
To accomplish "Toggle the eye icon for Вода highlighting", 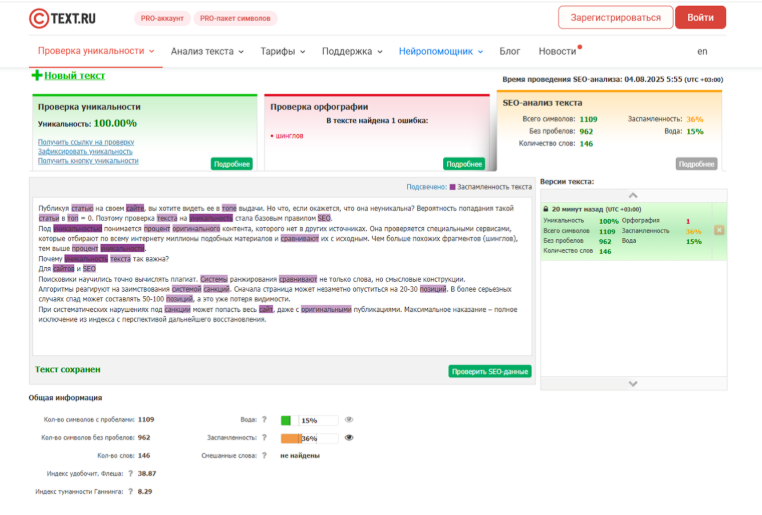I will (349, 420).
